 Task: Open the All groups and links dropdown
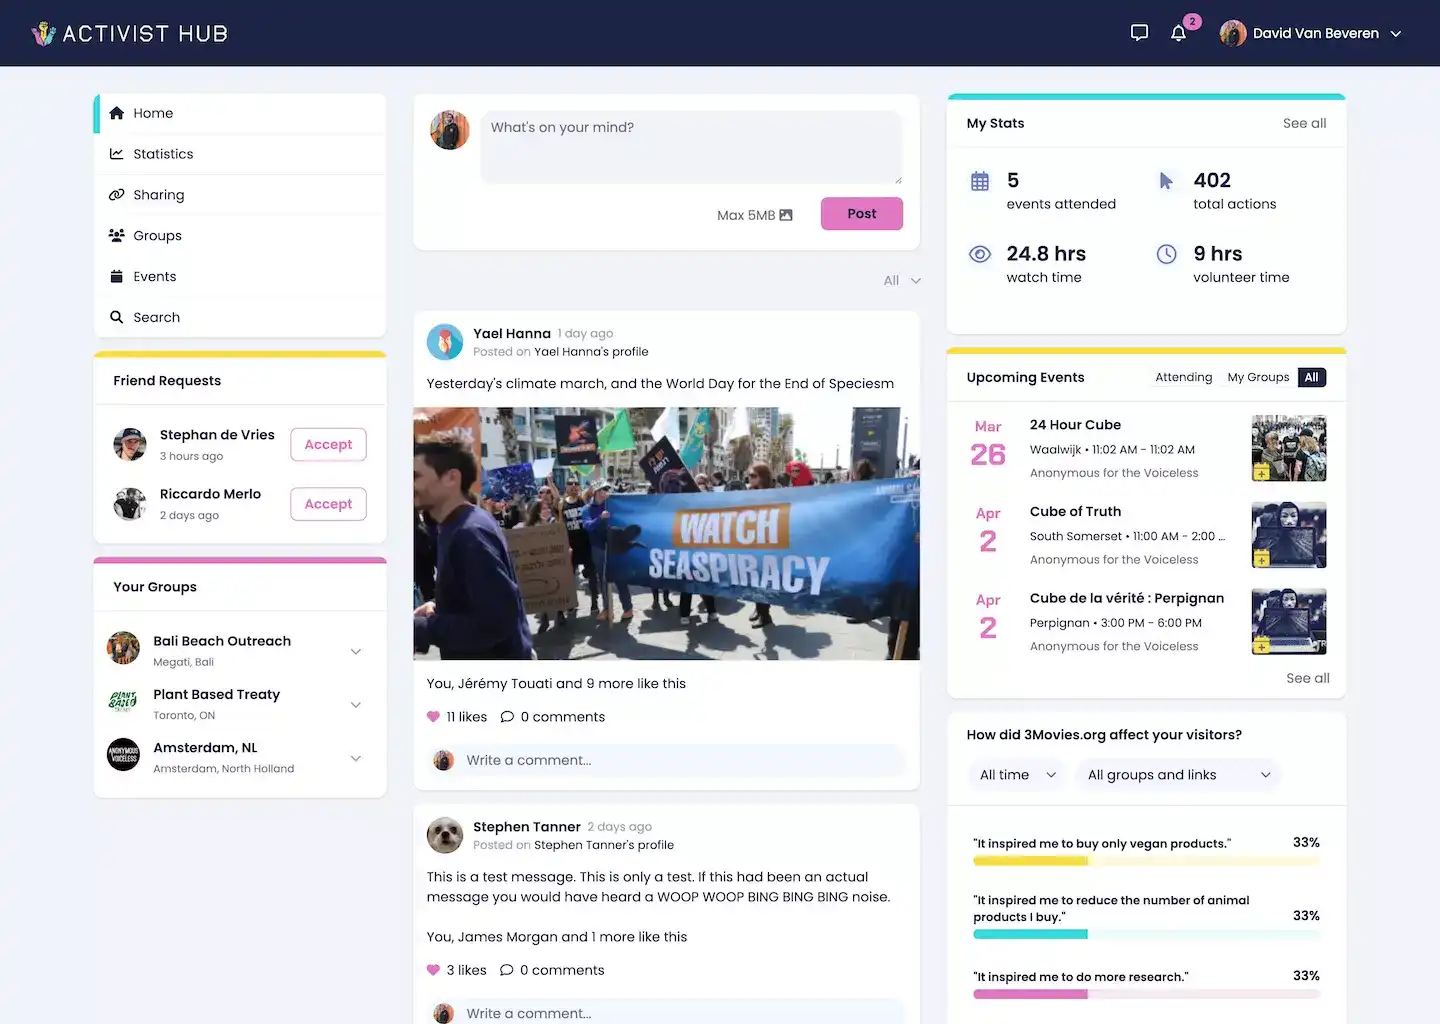(x=1178, y=774)
